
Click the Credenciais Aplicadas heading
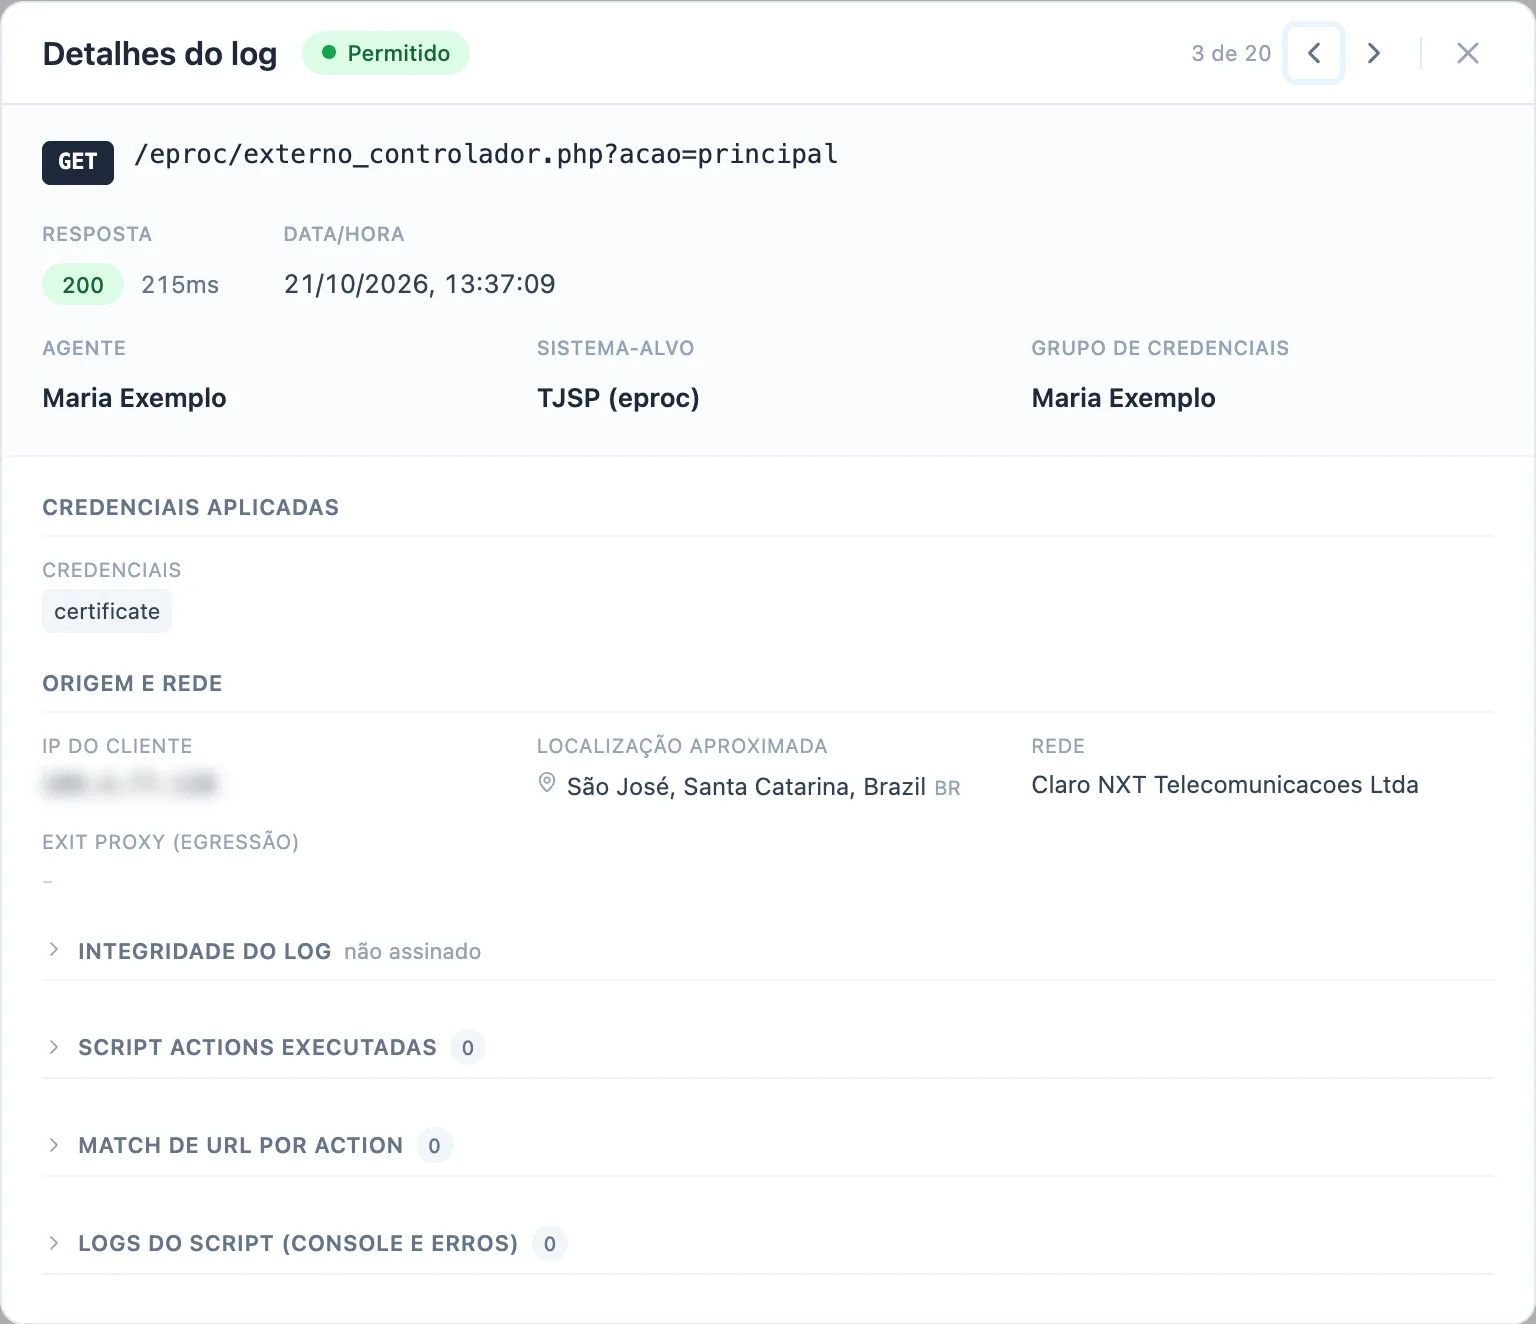pyautogui.click(x=191, y=507)
